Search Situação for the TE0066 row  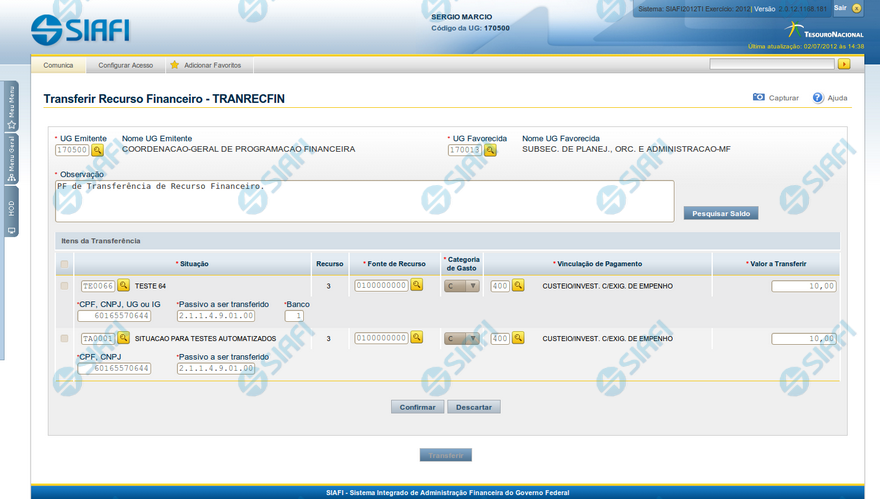(x=124, y=285)
